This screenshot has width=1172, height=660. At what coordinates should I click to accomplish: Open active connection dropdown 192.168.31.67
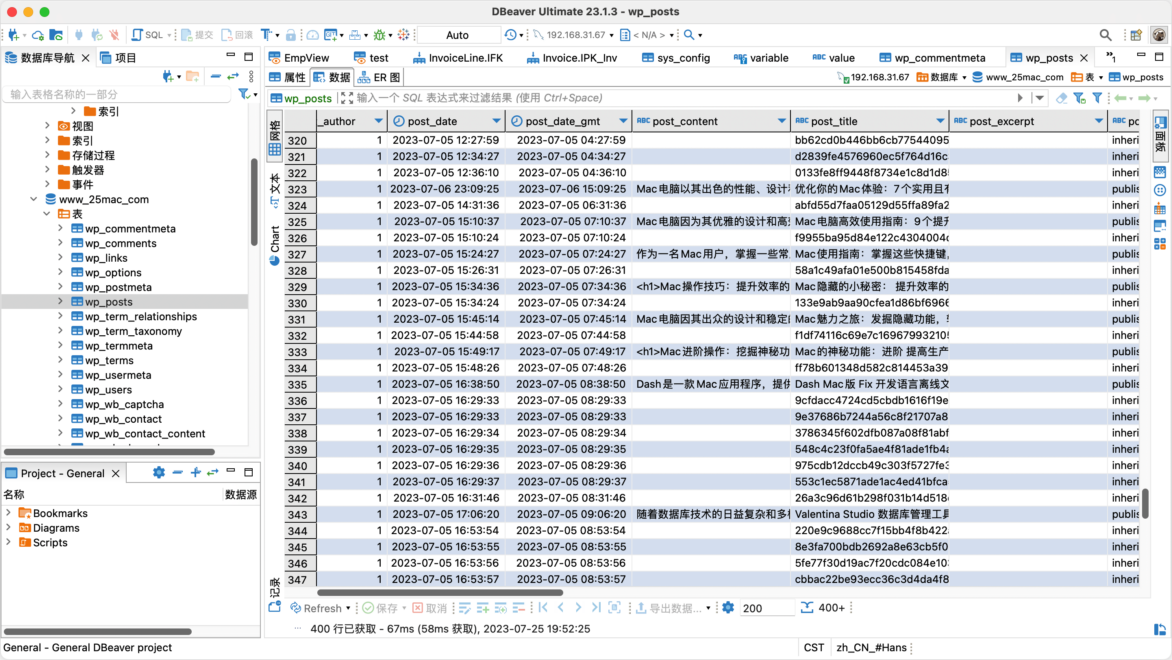point(574,34)
